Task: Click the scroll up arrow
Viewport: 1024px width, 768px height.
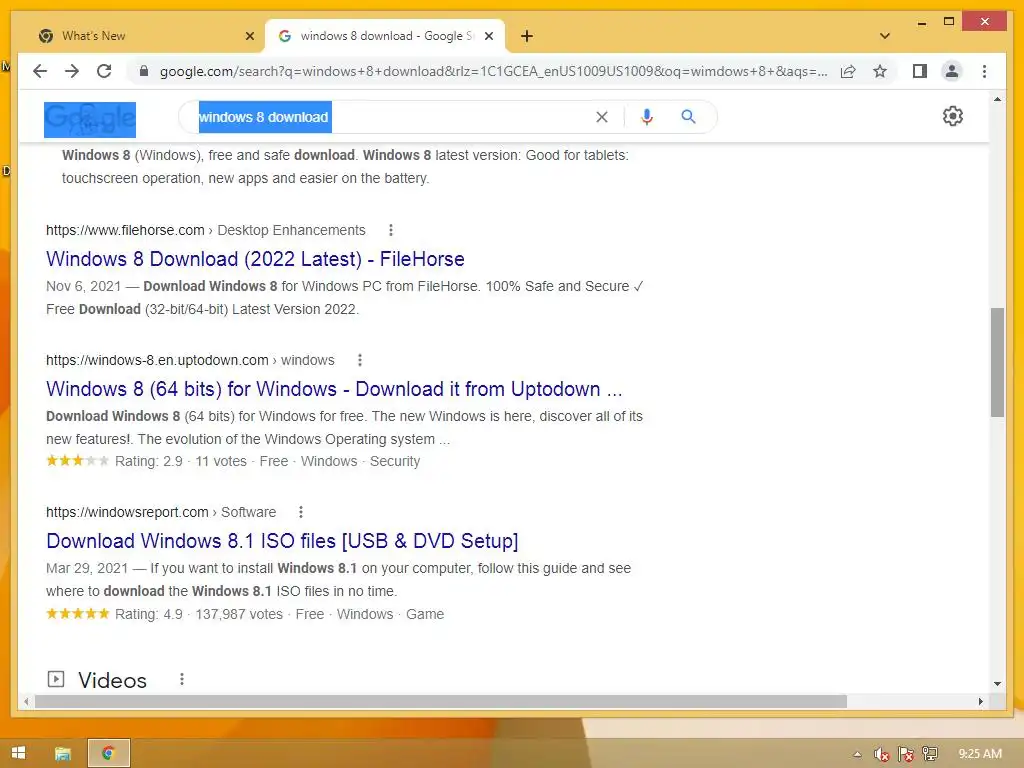Action: pyautogui.click(x=997, y=99)
